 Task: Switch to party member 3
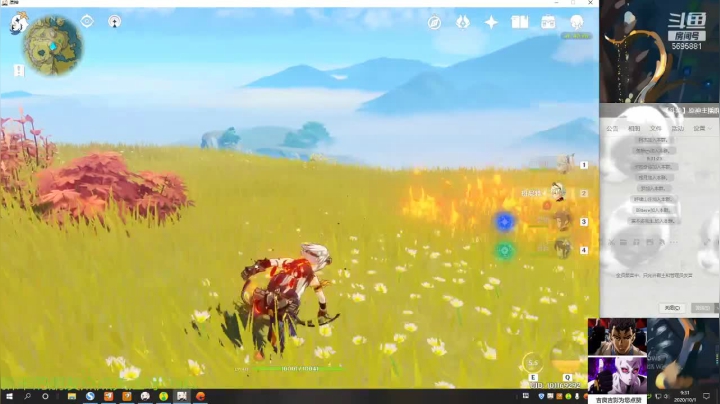[x=562, y=222]
